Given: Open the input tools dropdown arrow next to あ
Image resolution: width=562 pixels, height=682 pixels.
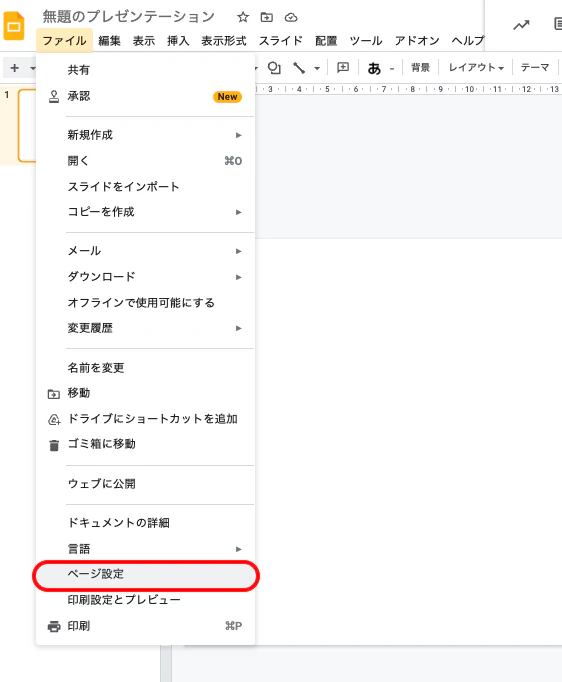Looking at the screenshot, I should pos(392,69).
